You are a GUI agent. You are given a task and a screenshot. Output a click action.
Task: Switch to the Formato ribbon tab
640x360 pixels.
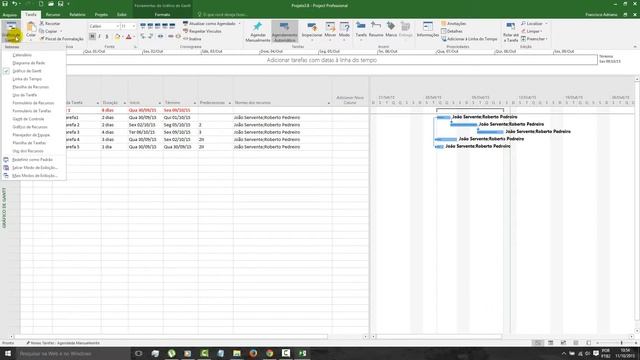pos(162,15)
